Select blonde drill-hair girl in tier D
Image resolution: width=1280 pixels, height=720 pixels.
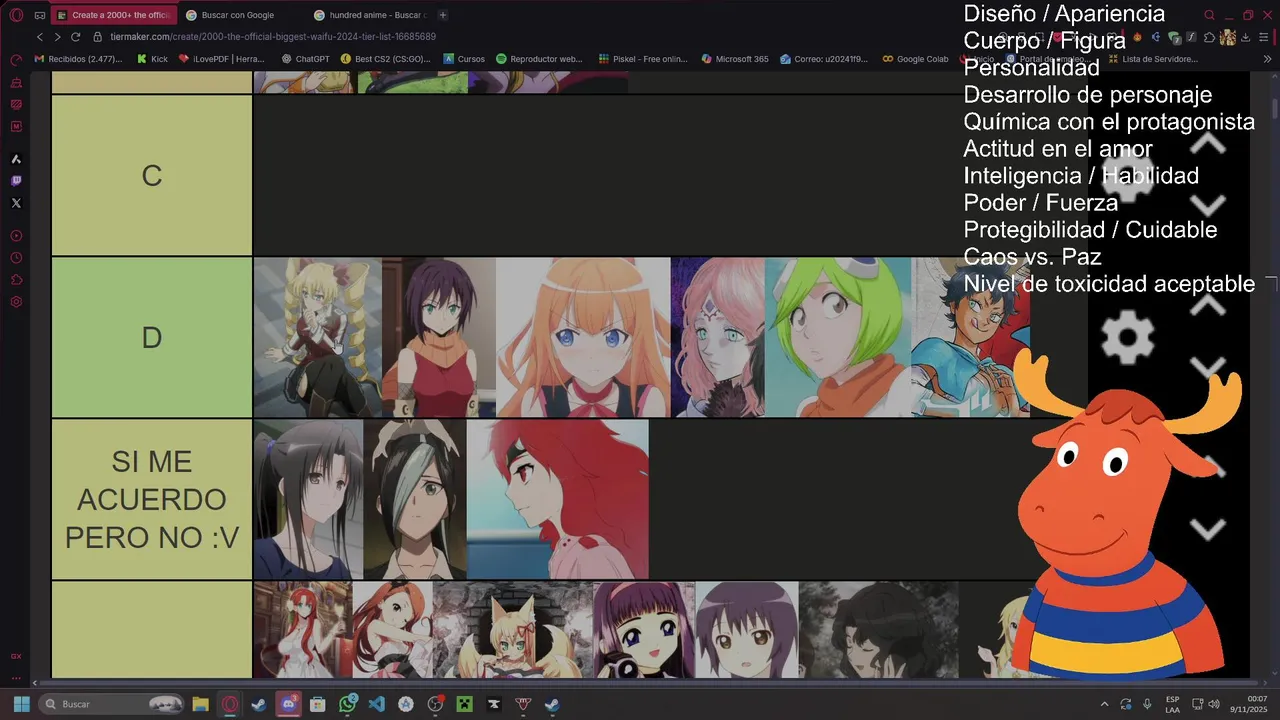point(318,337)
